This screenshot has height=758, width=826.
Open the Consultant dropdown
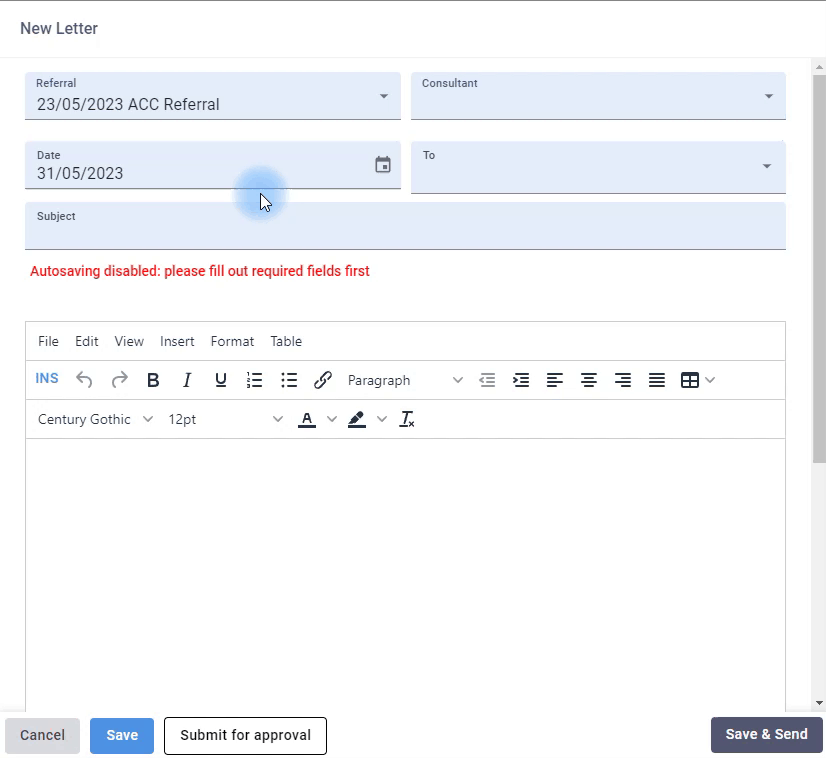768,95
